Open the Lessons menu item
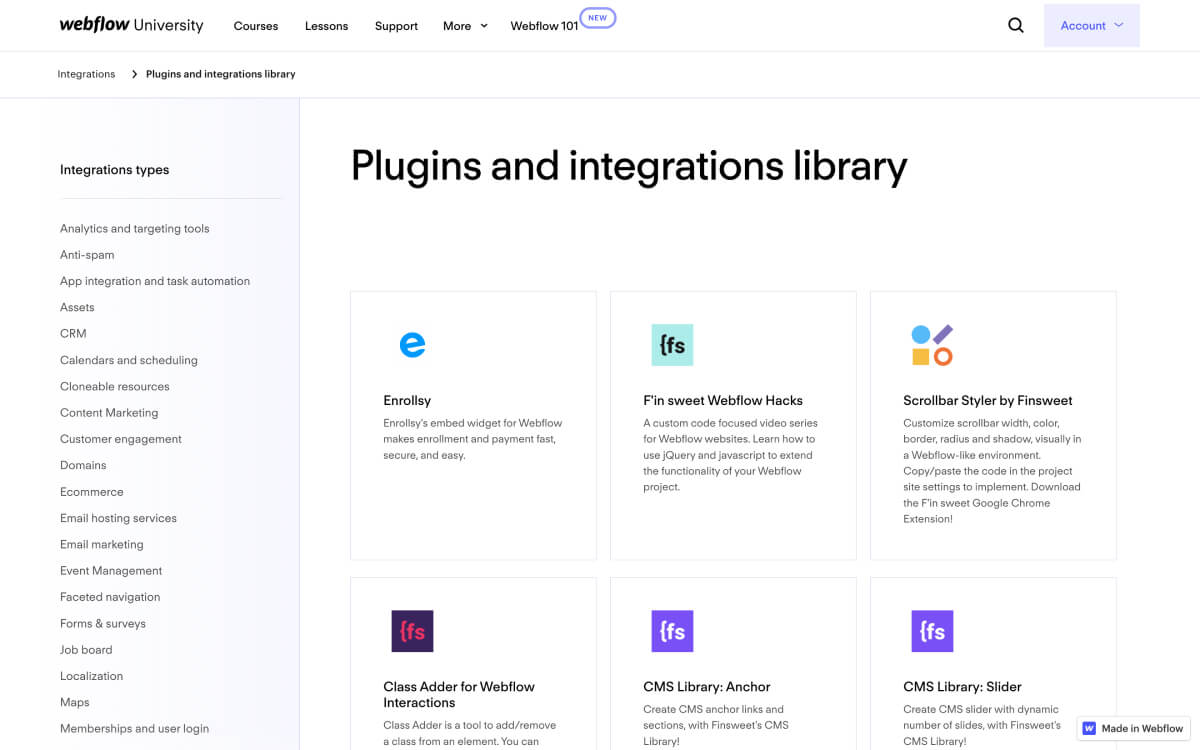Screen dimensions: 1200x750 (326, 26)
